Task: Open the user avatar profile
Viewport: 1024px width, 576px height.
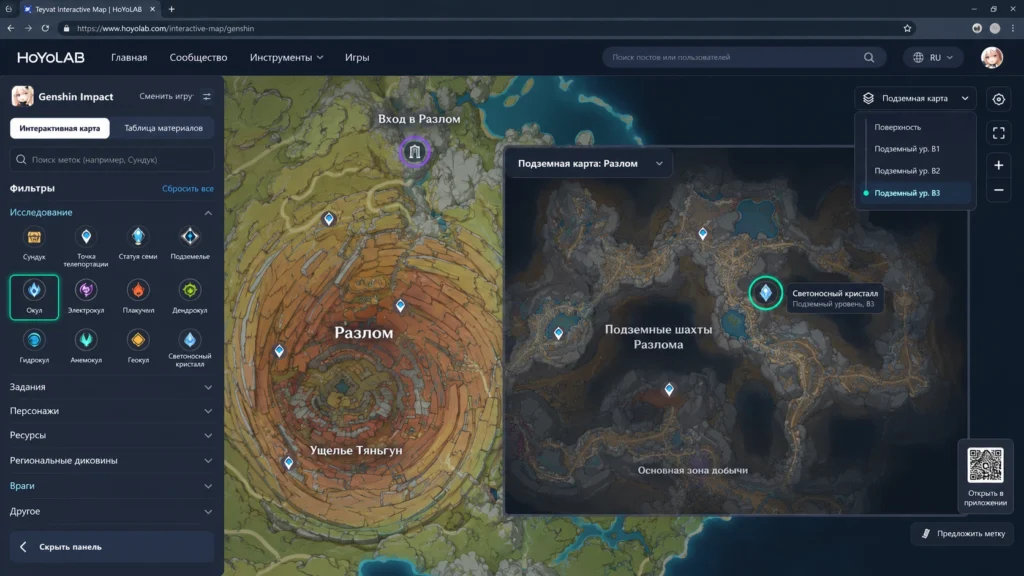Action: click(992, 57)
